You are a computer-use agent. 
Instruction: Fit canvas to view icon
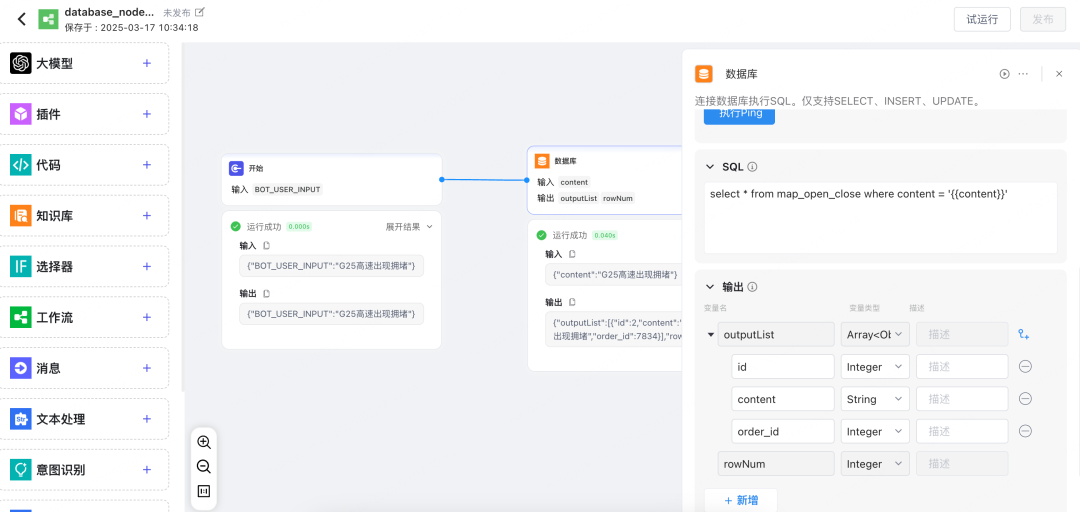click(x=204, y=491)
